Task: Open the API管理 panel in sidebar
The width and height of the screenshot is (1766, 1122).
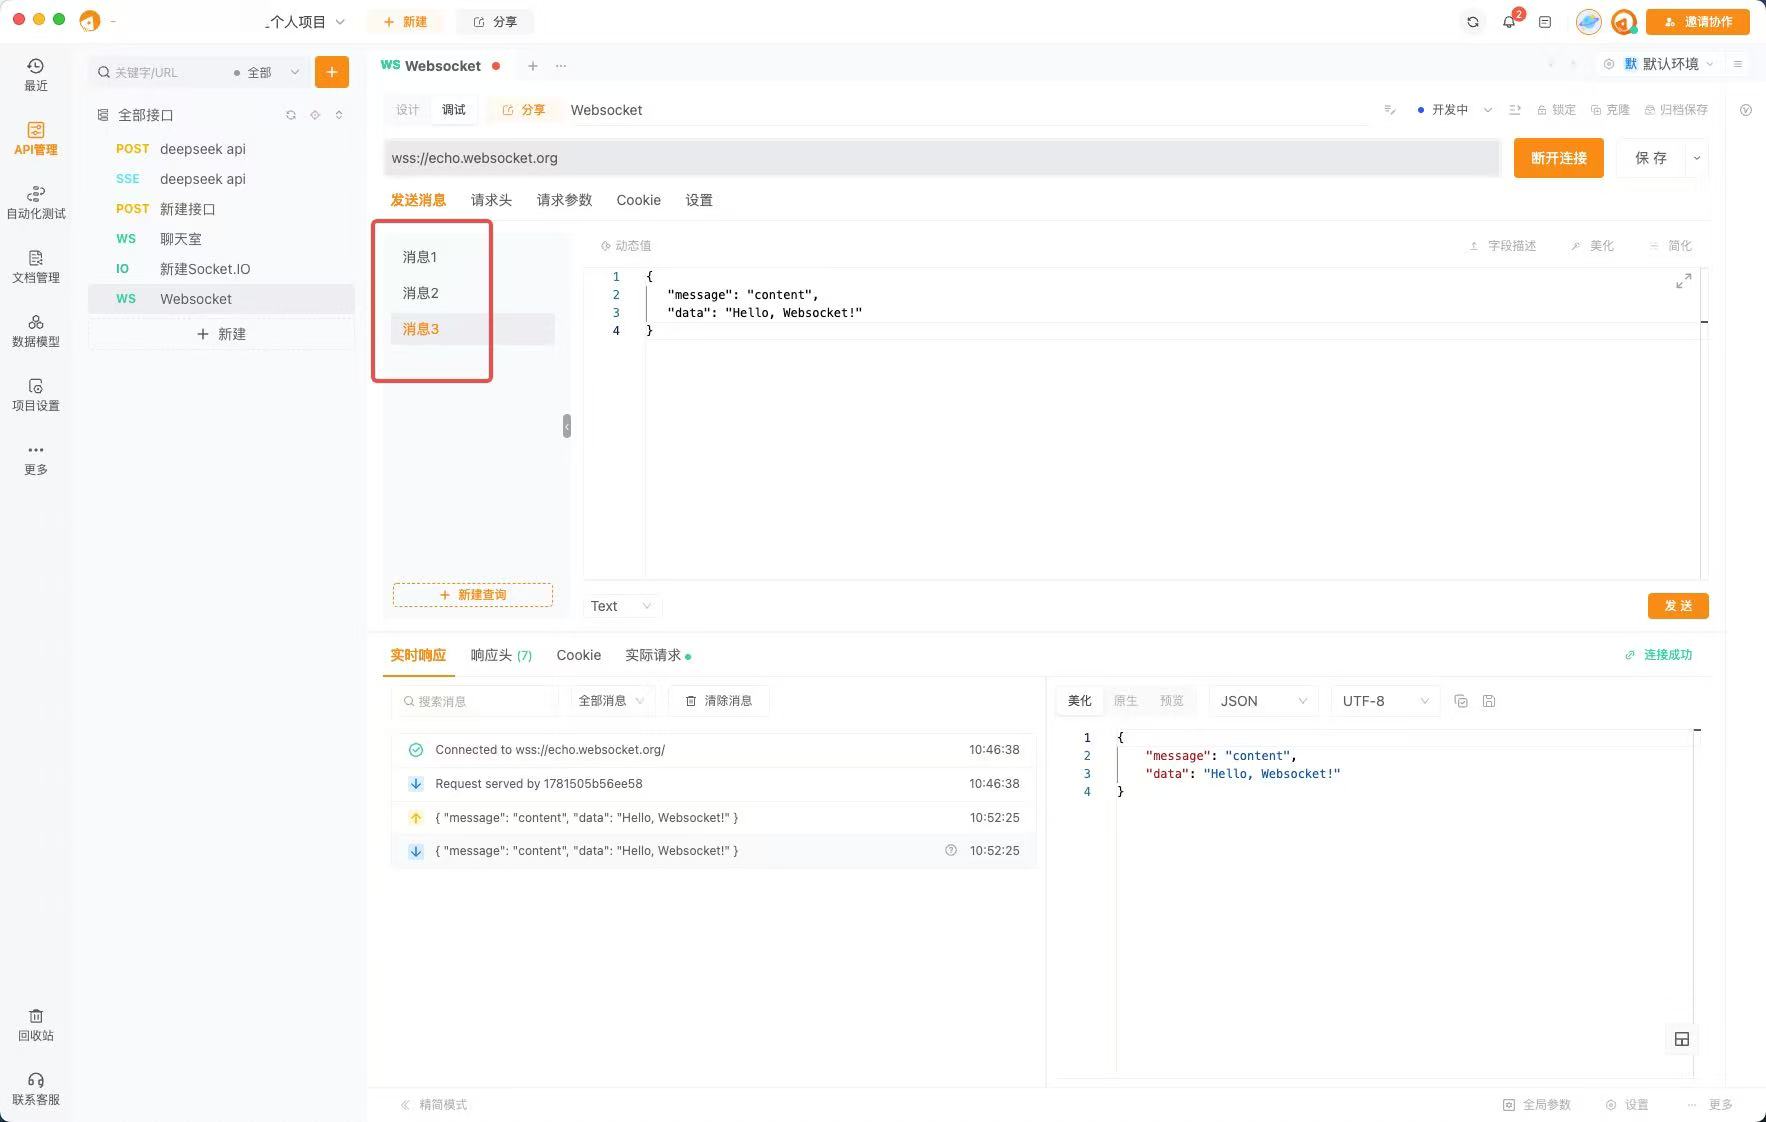Action: [35, 138]
